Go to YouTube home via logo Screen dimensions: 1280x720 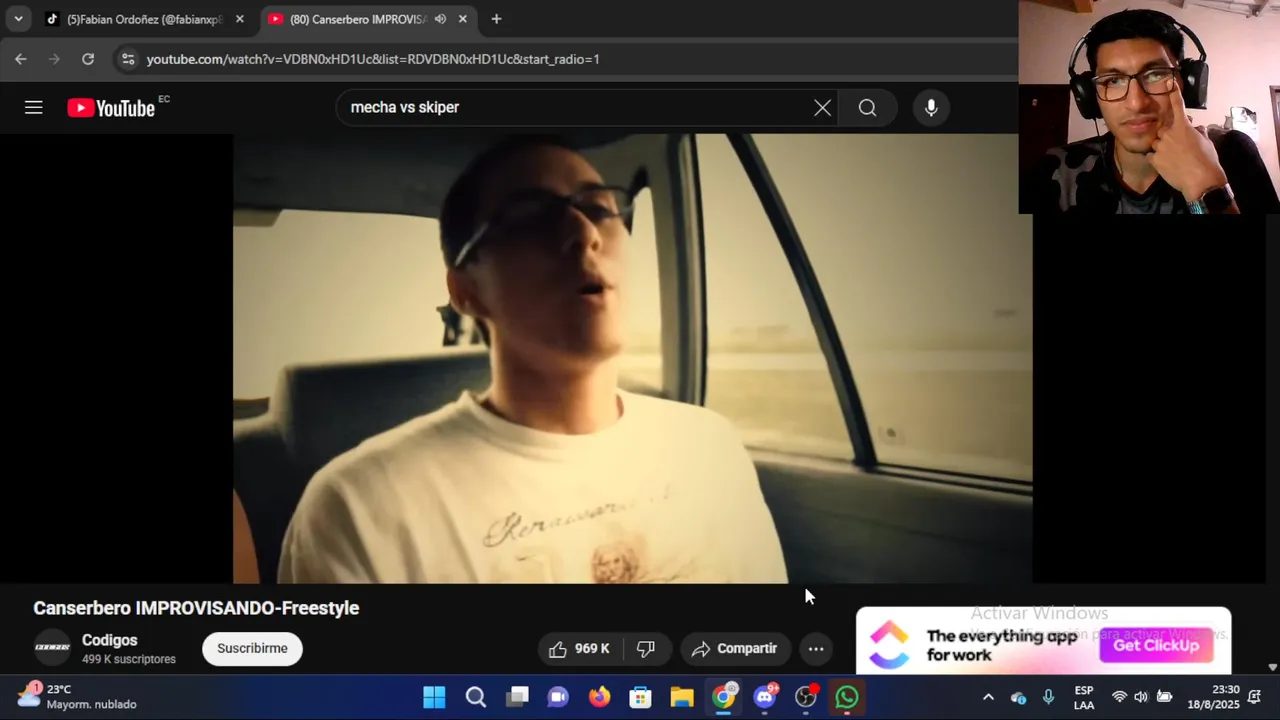tap(111, 108)
